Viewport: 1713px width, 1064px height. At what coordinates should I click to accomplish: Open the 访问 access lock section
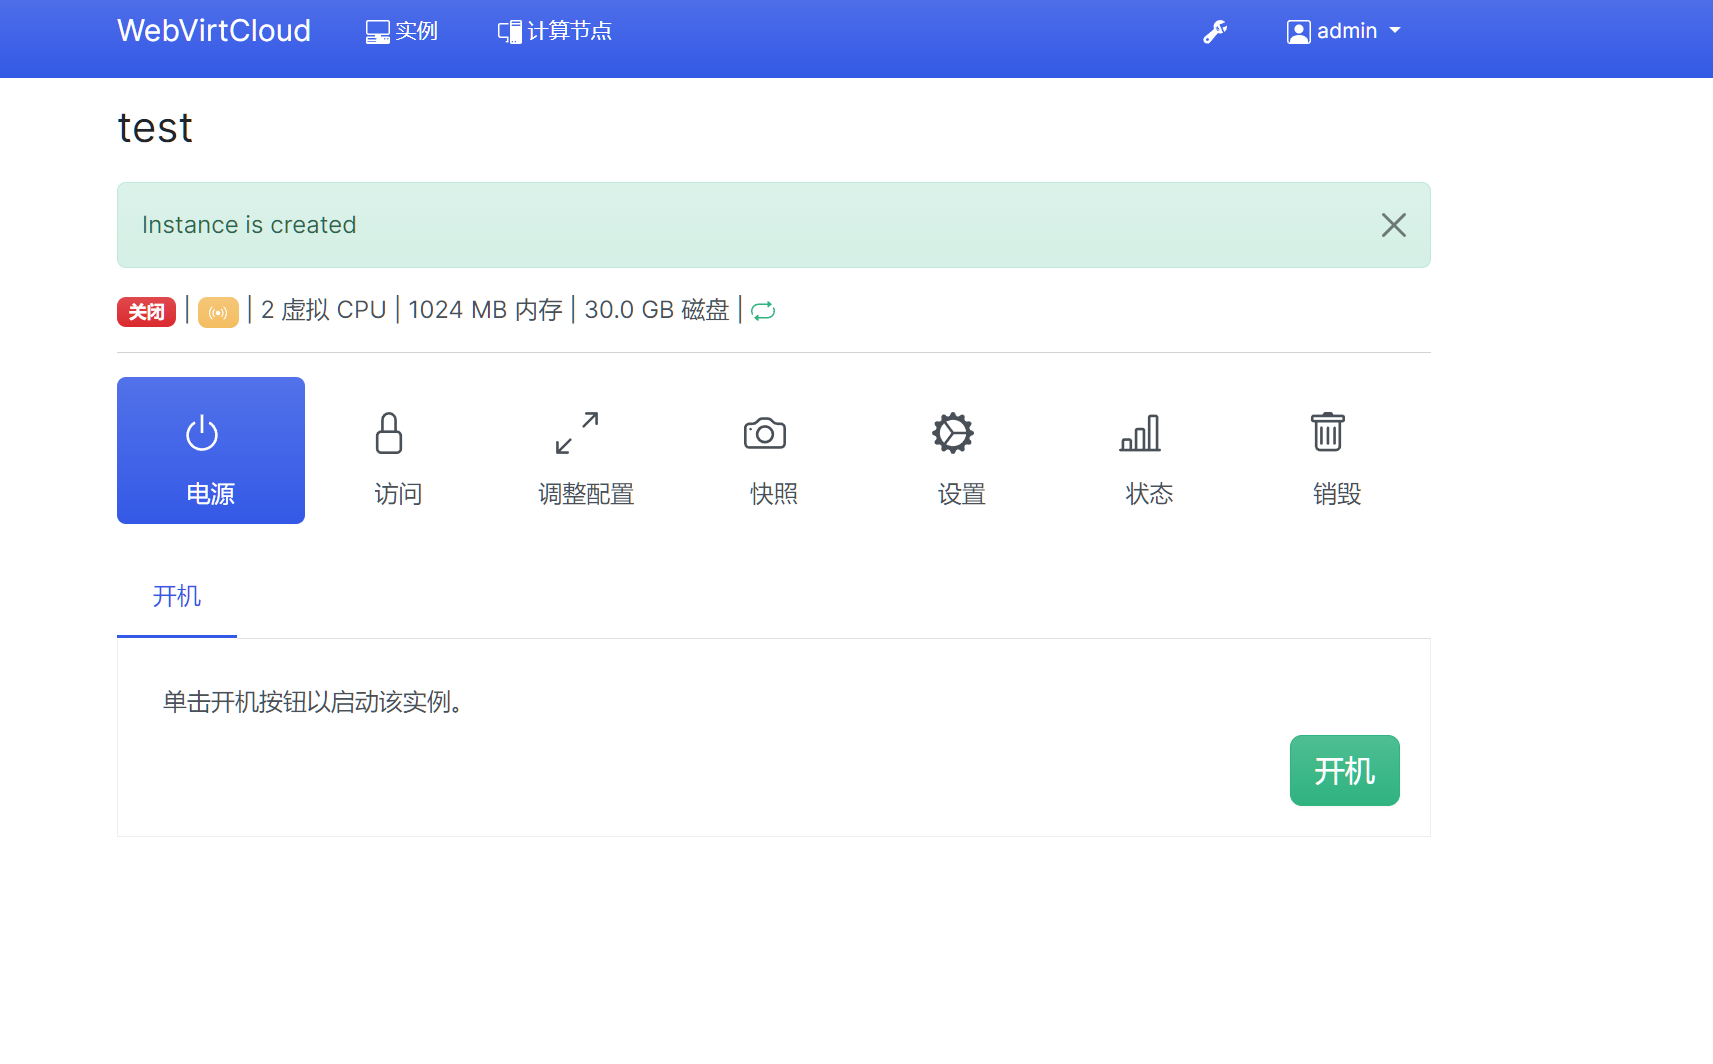pyautogui.click(x=398, y=450)
